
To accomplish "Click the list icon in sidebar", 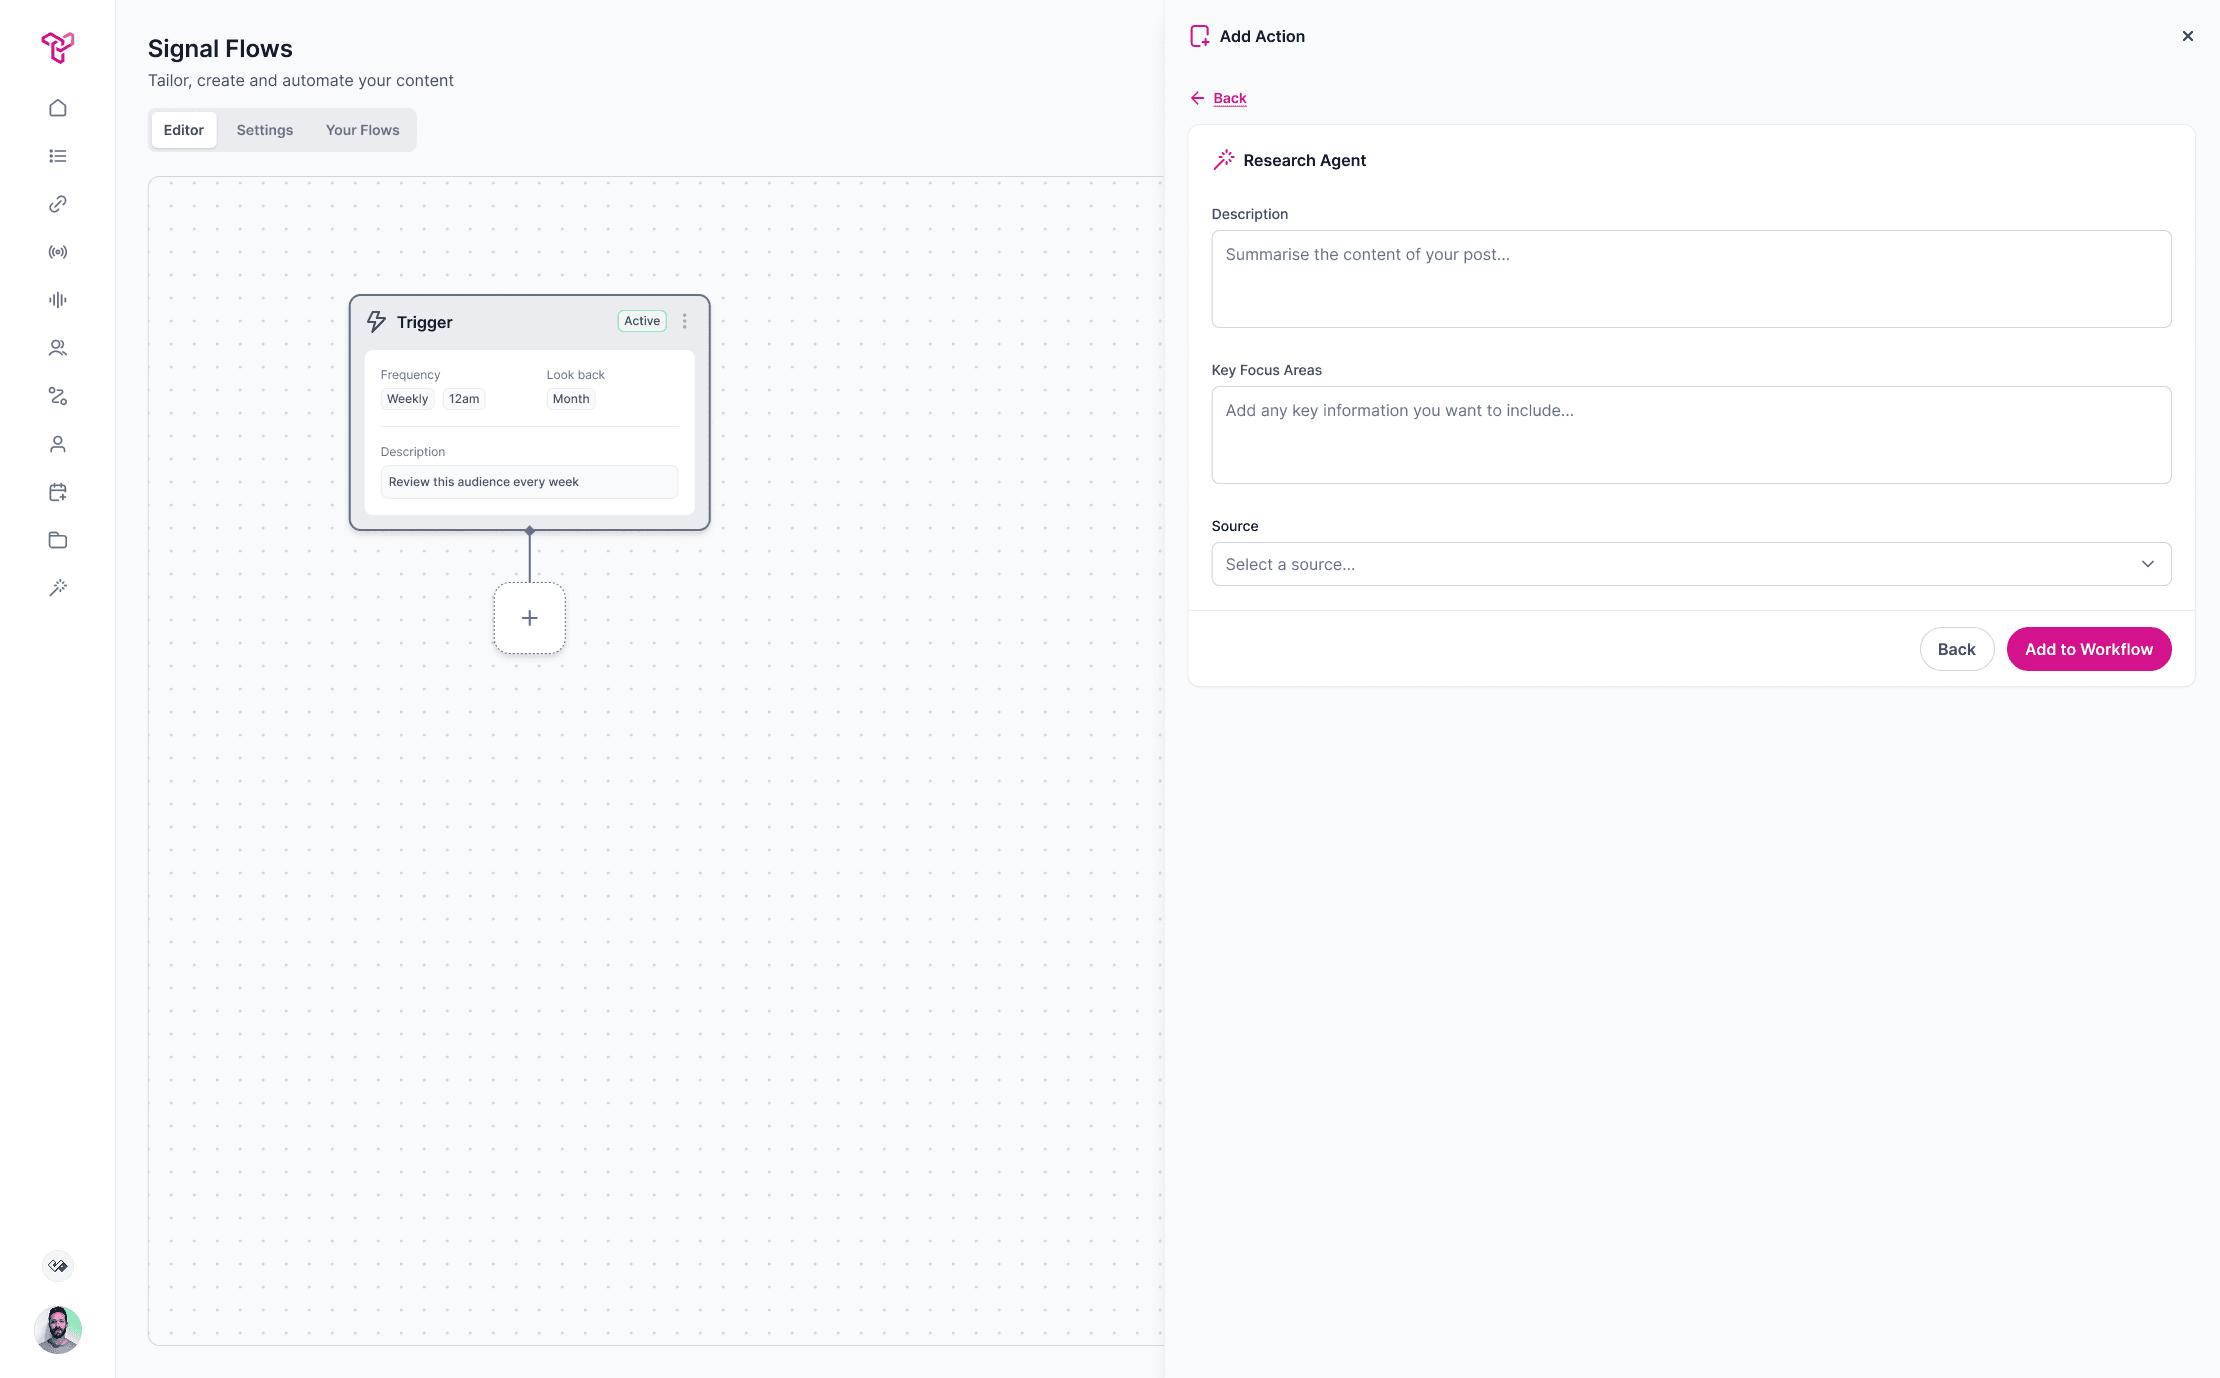I will point(58,156).
